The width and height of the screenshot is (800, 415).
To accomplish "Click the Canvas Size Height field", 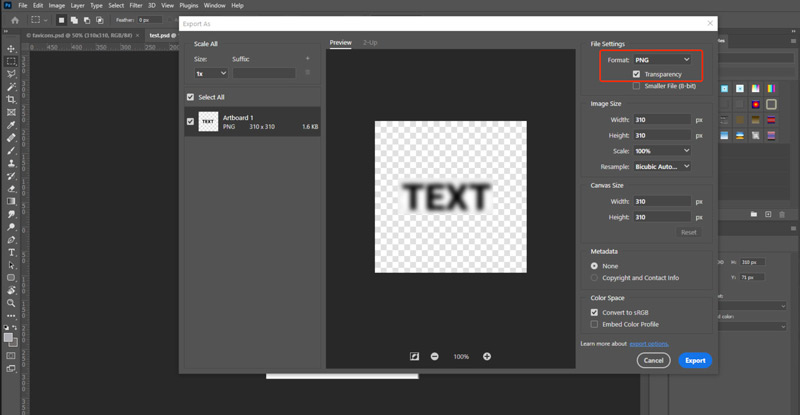I will point(662,217).
